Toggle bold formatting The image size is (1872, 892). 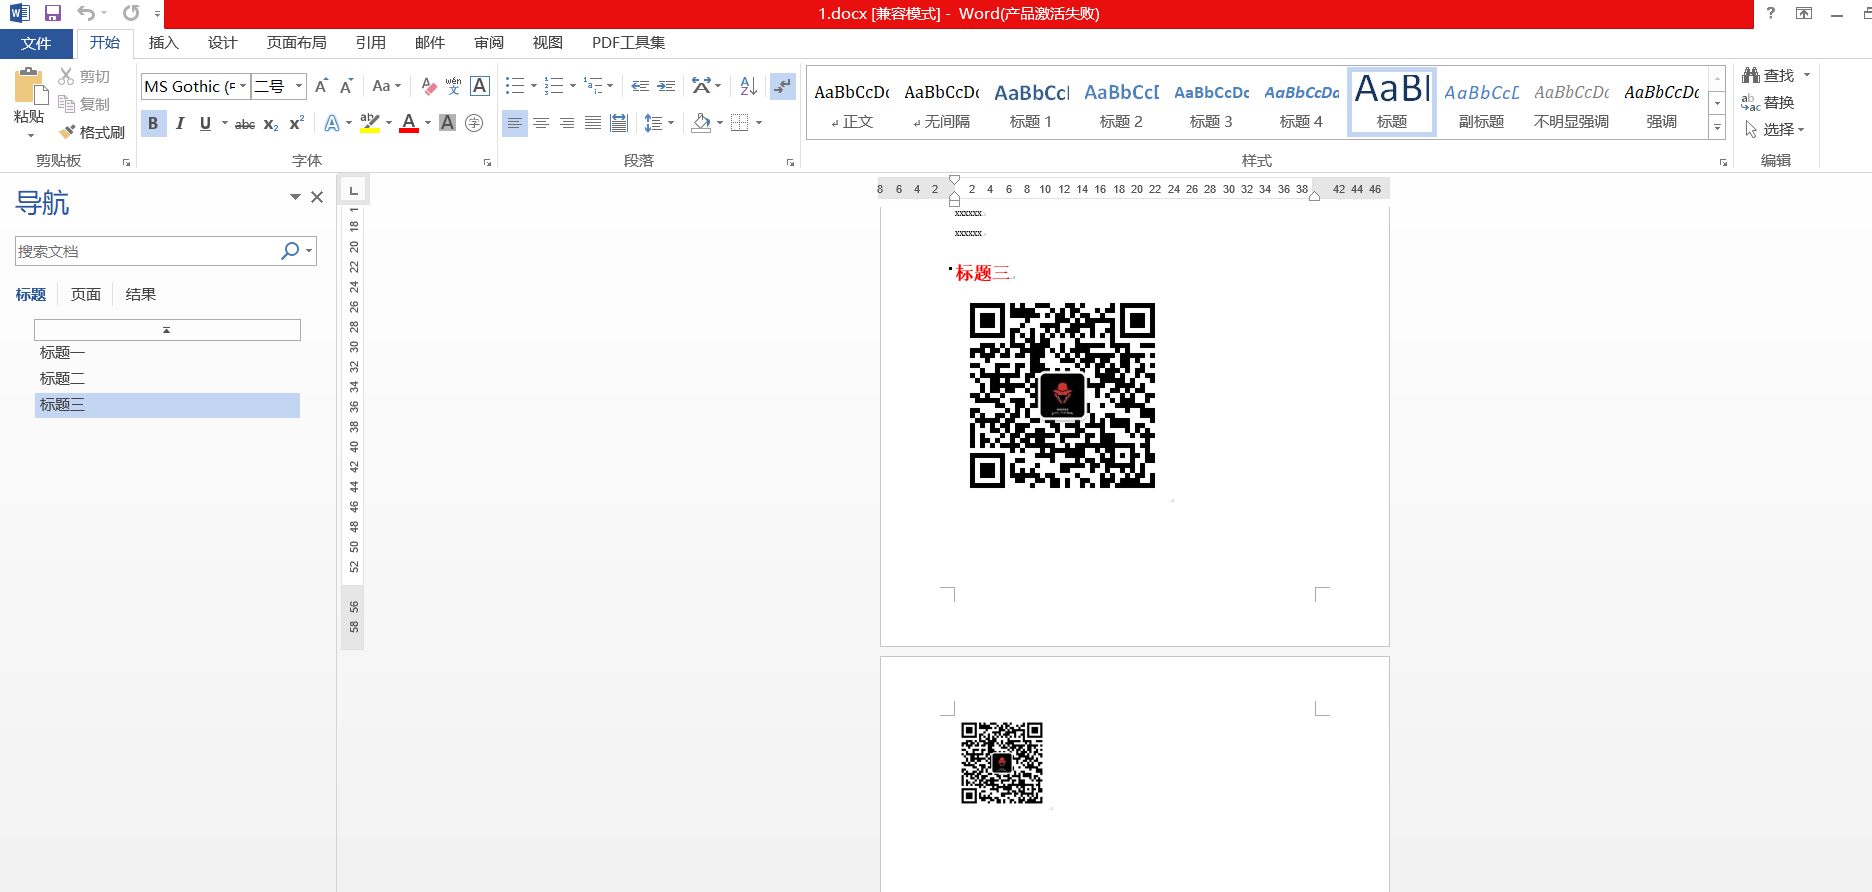point(153,123)
